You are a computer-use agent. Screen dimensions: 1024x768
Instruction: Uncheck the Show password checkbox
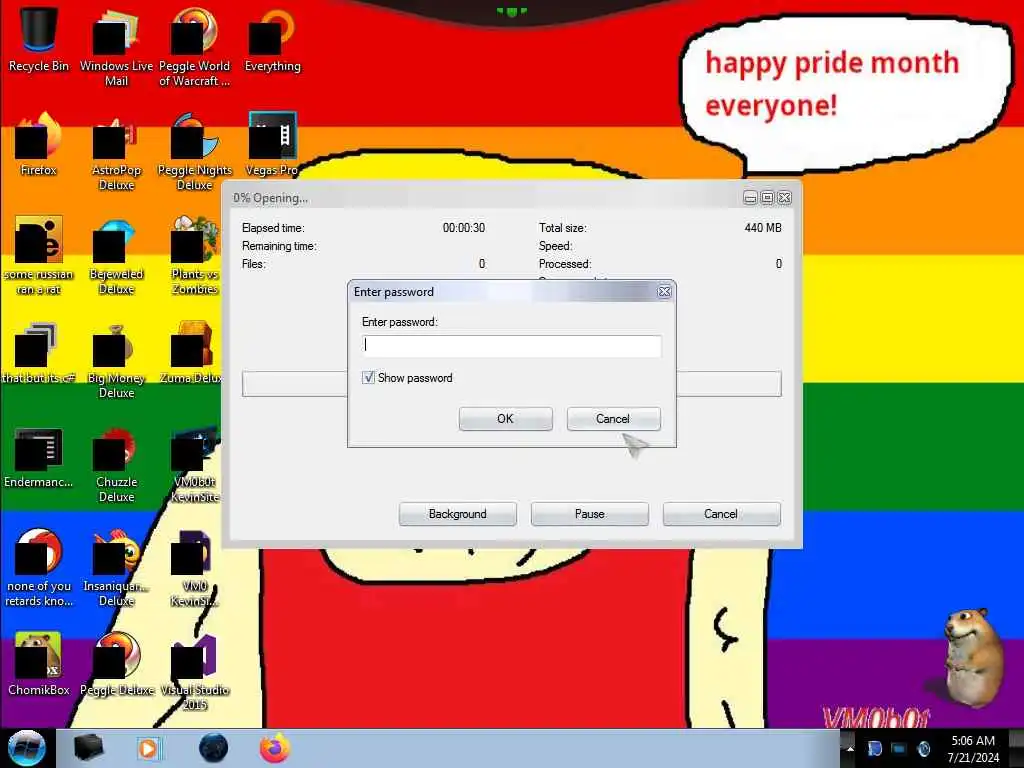point(368,377)
